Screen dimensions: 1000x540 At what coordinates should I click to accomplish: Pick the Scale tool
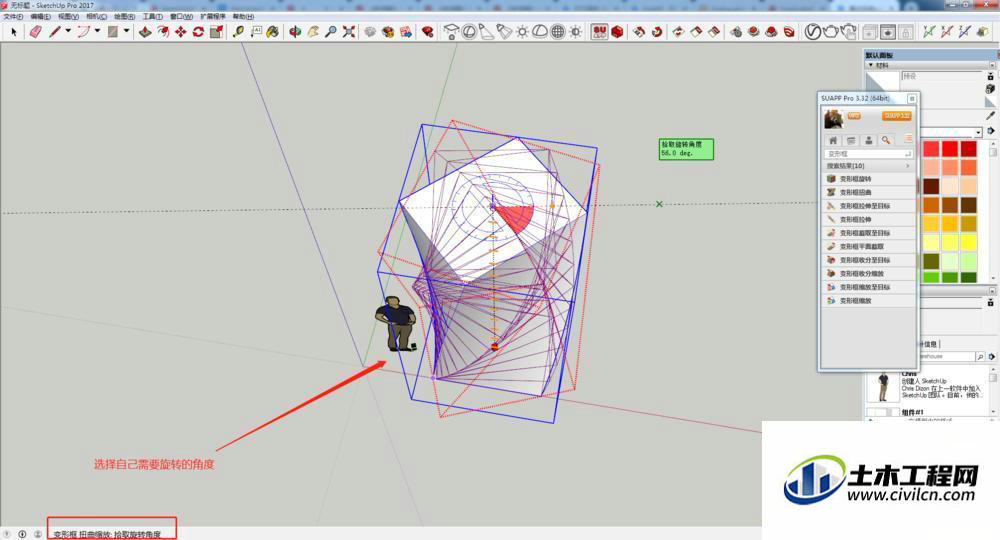pyautogui.click(x=216, y=32)
